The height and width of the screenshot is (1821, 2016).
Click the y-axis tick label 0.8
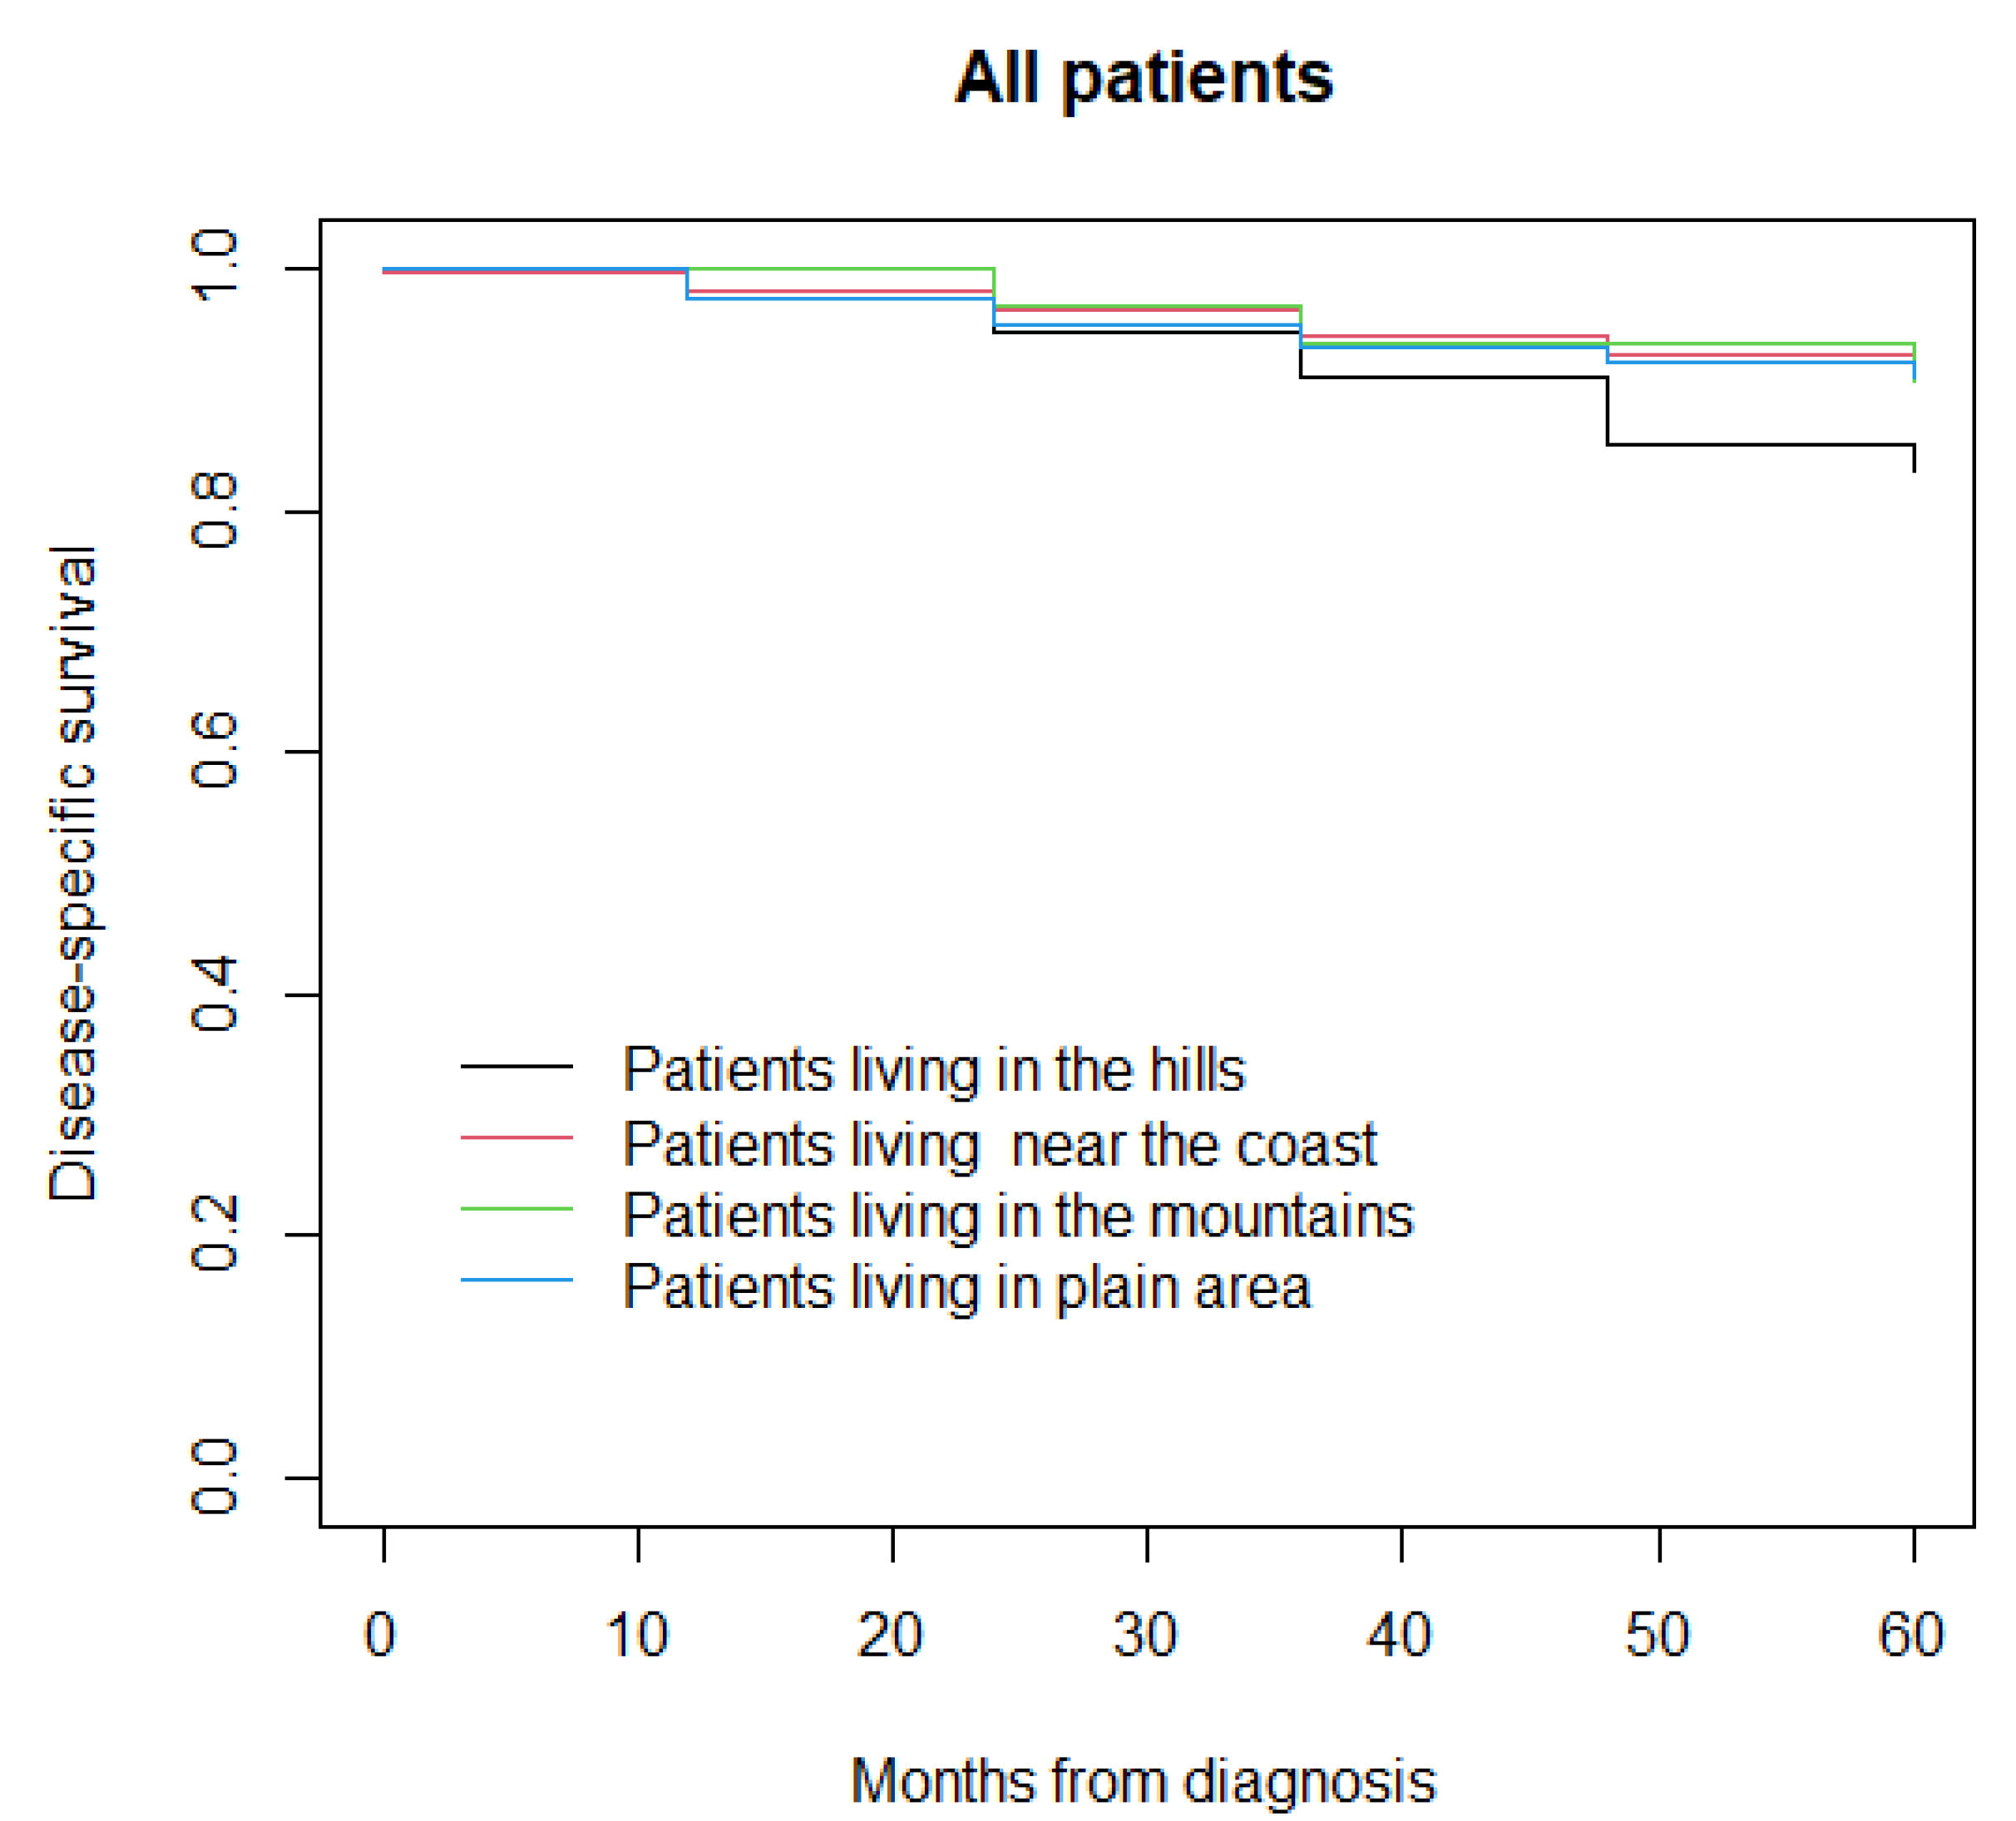213,511
